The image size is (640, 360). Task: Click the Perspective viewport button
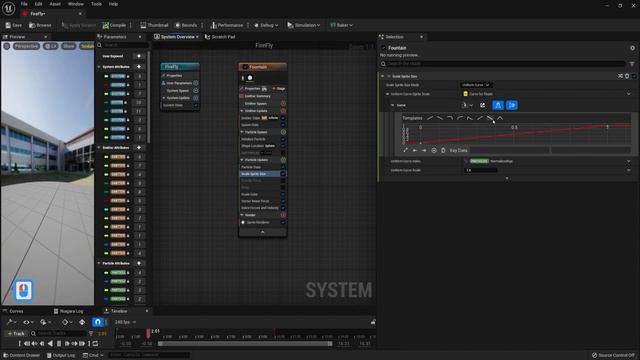26,46
